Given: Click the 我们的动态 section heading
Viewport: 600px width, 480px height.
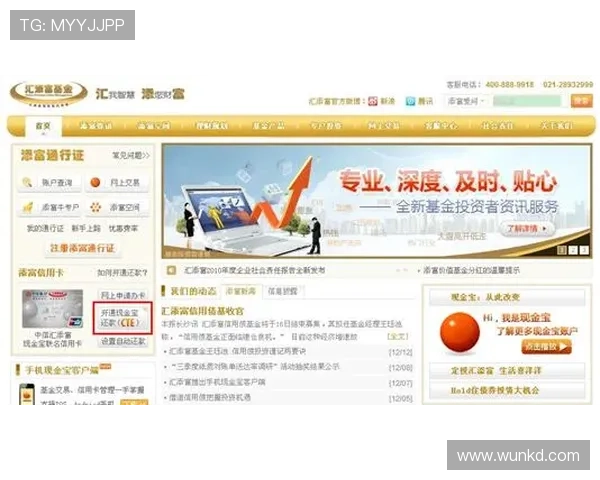Looking at the screenshot, I should 193,291.
